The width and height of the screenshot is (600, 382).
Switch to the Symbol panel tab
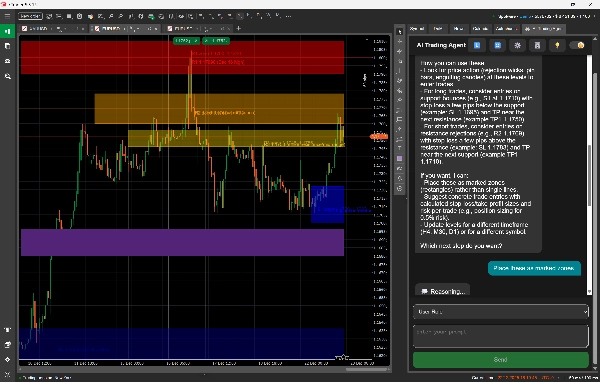click(x=417, y=29)
